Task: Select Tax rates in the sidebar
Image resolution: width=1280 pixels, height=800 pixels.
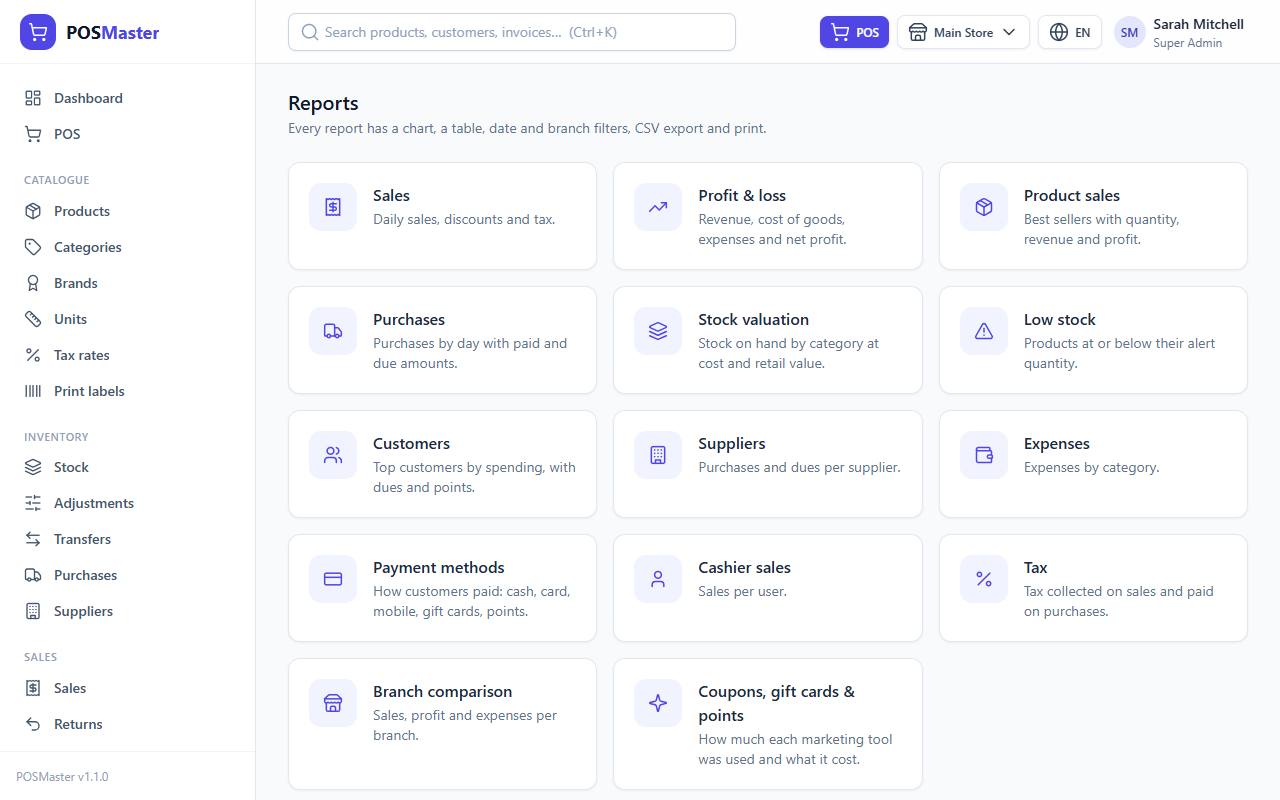Action: click(128, 355)
